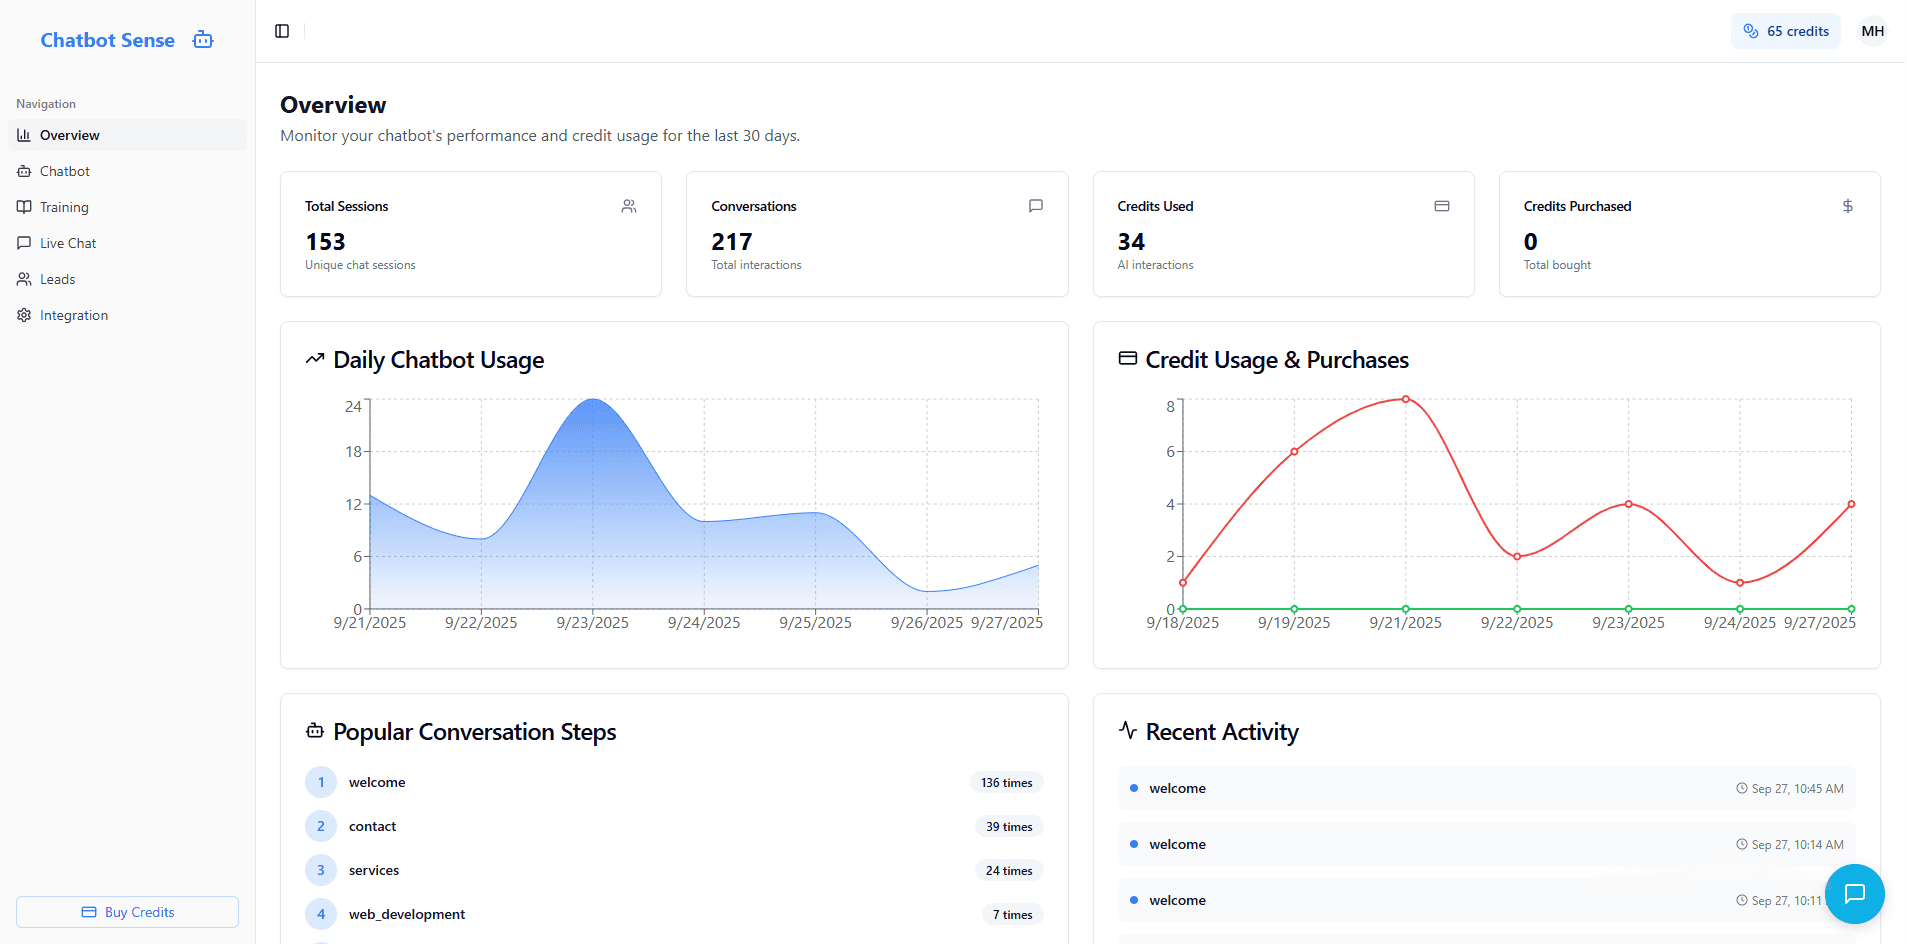This screenshot has width=1907, height=944.
Task: Click the credit card icon on Credits Used
Action: click(x=1442, y=206)
